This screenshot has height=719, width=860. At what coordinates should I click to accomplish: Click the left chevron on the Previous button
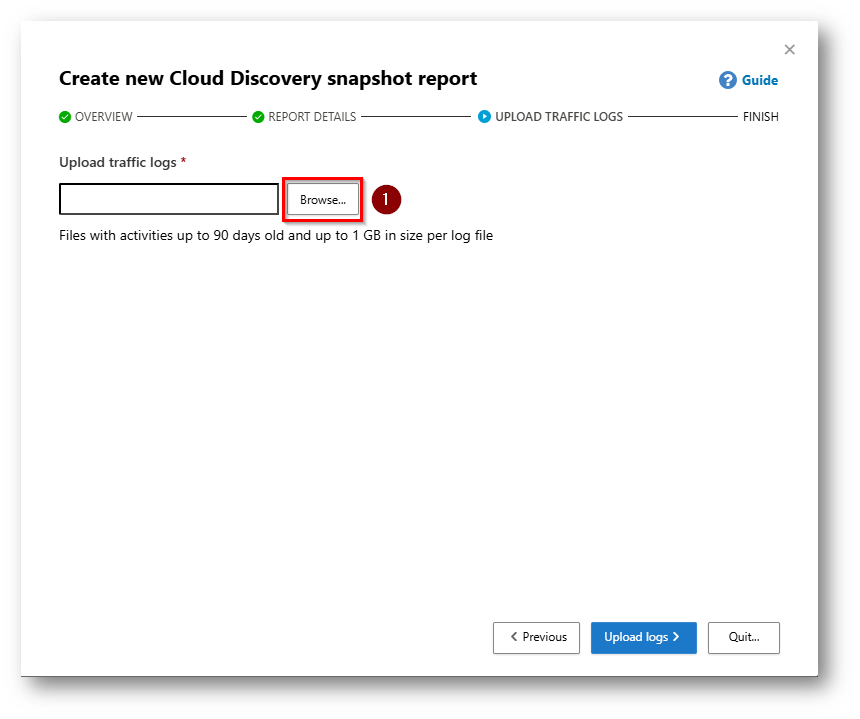[x=514, y=637]
